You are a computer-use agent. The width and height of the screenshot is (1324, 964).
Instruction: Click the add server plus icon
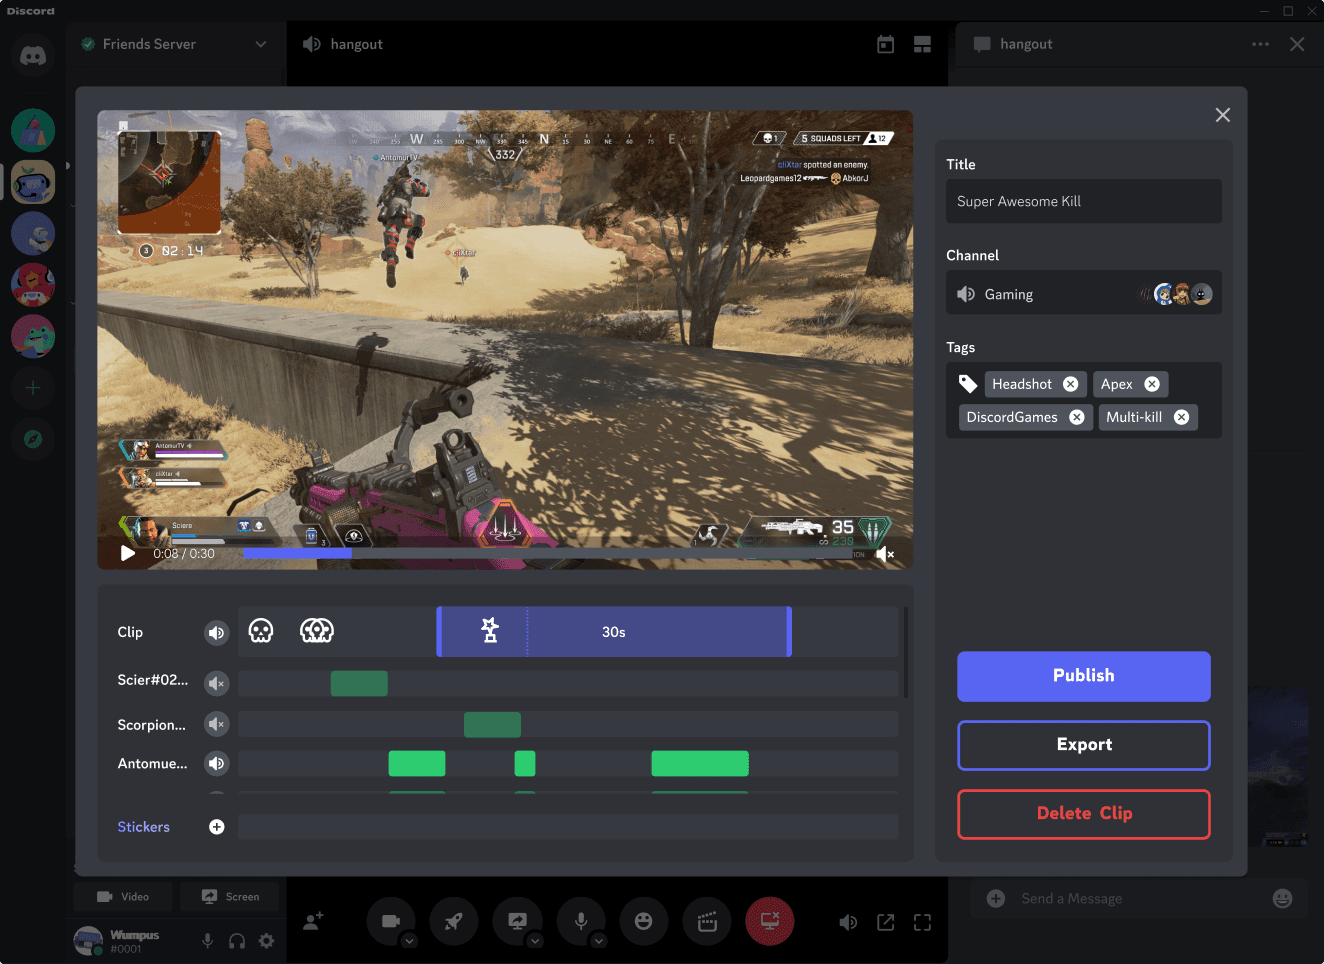pyautogui.click(x=33, y=387)
